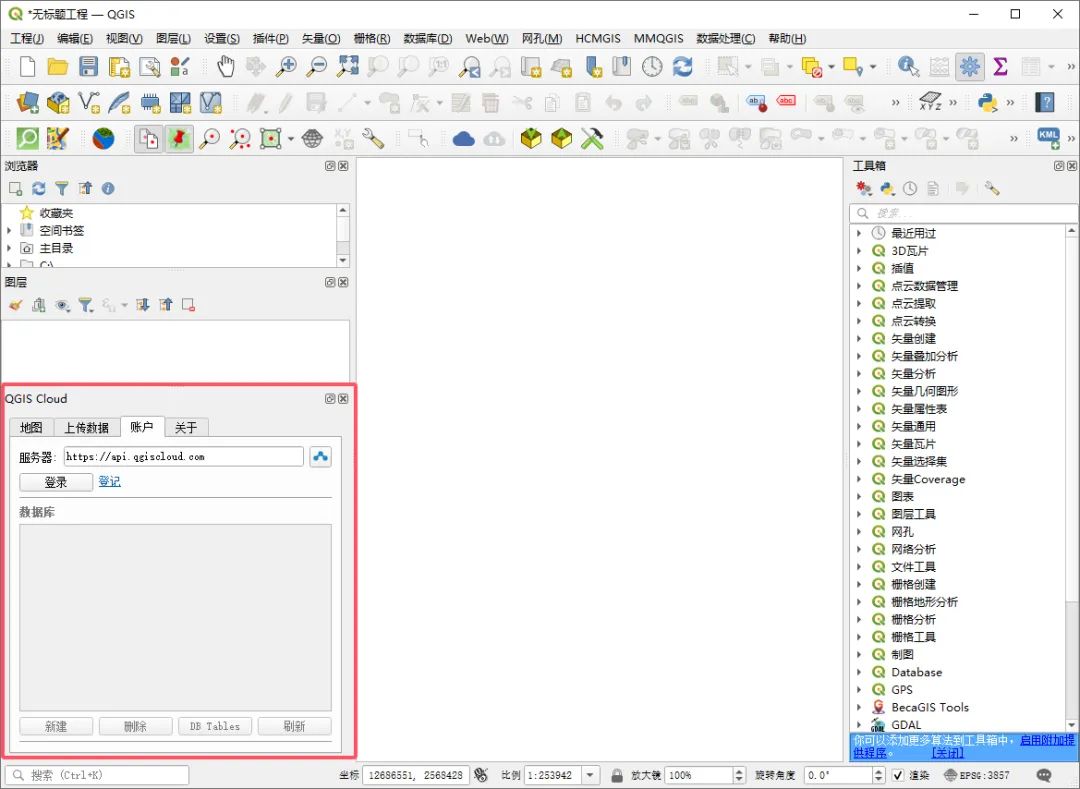Click the log messages speech bubble icon

pyautogui.click(x=1044, y=775)
